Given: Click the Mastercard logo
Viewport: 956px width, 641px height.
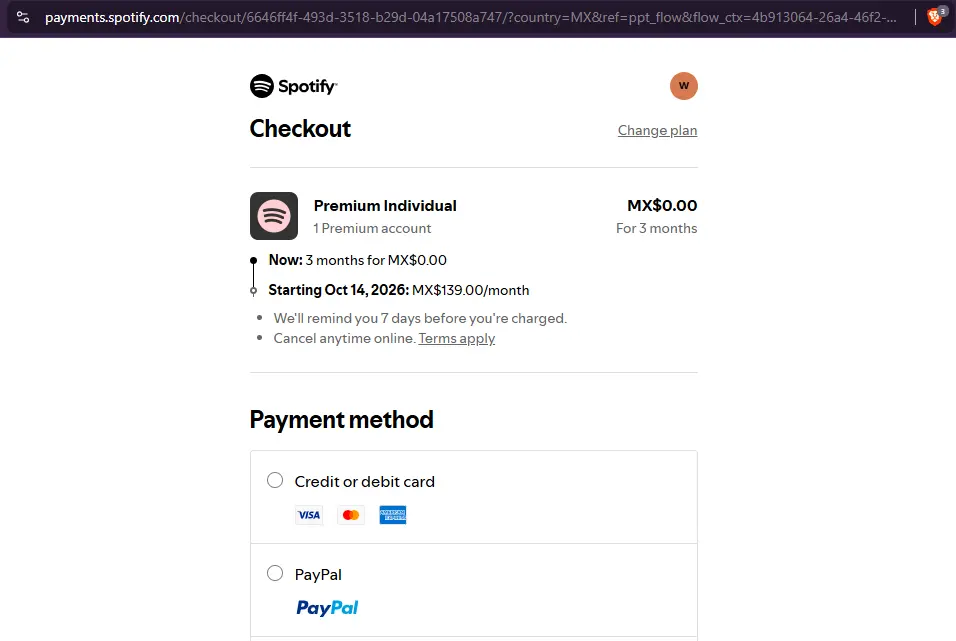Looking at the screenshot, I should (x=351, y=515).
